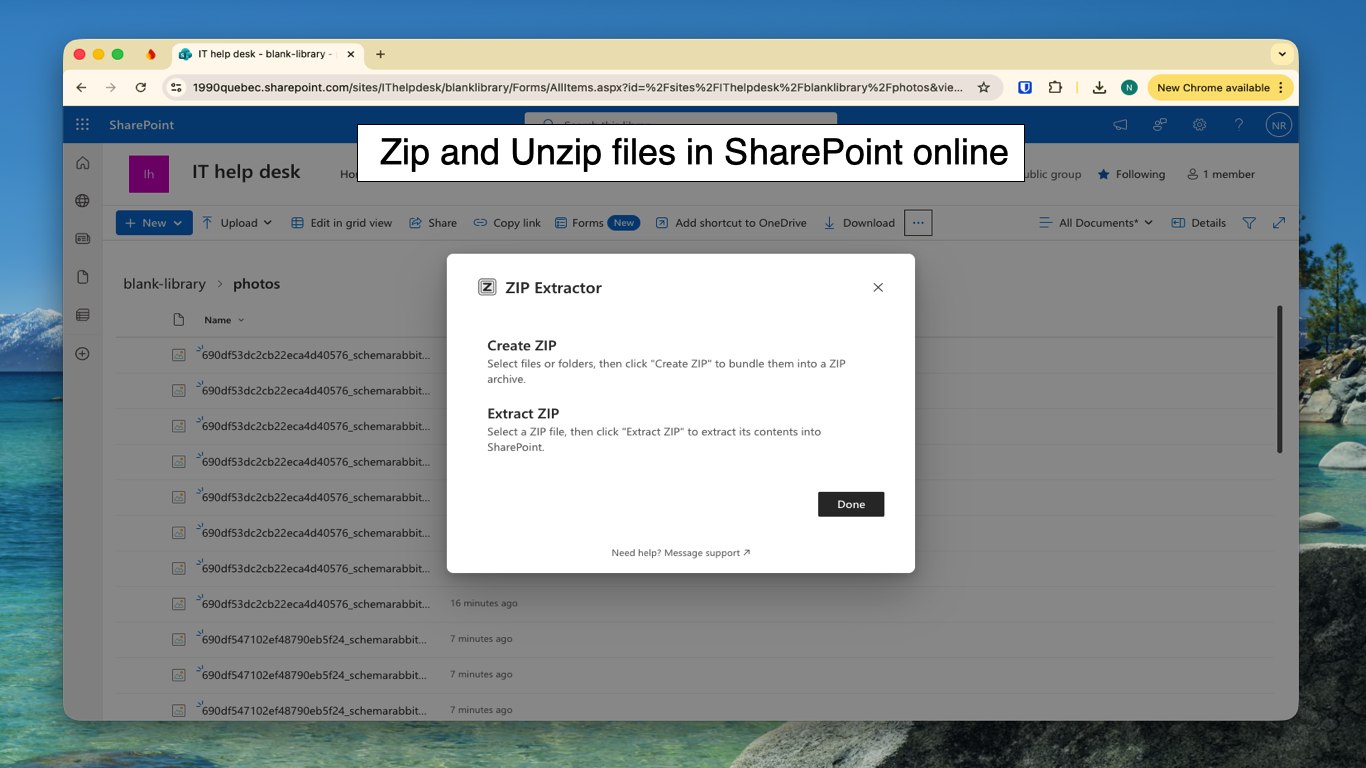Open My News newspaper icon in sidebar
Image resolution: width=1366 pixels, height=768 pixels.
pyautogui.click(x=83, y=238)
